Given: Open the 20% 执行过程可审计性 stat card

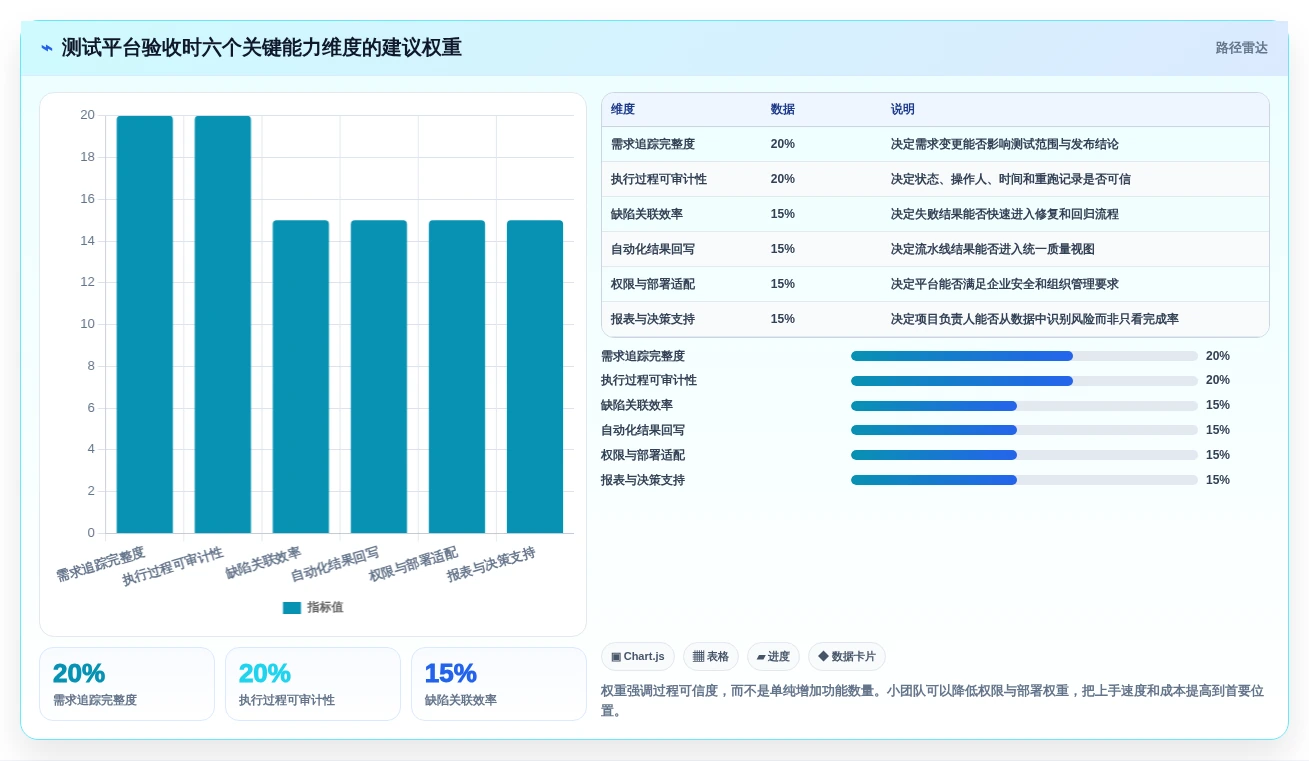Looking at the screenshot, I should pyautogui.click(x=313, y=684).
